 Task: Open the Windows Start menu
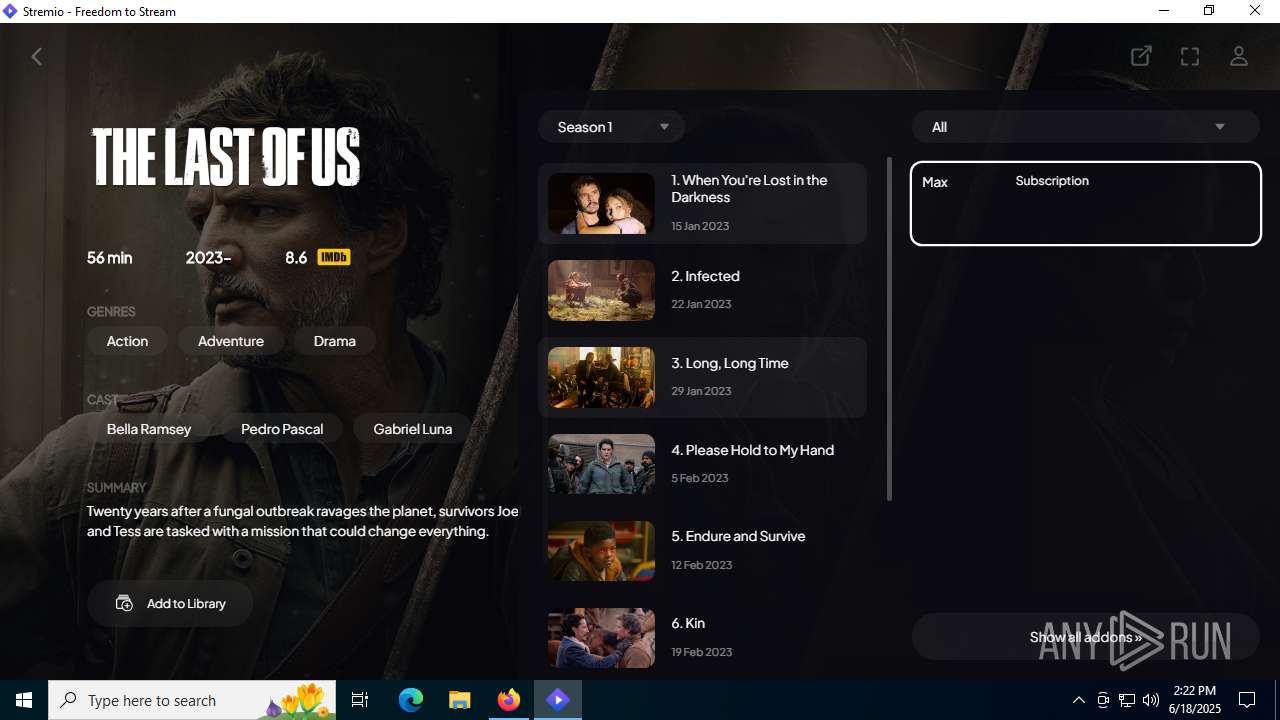point(24,700)
